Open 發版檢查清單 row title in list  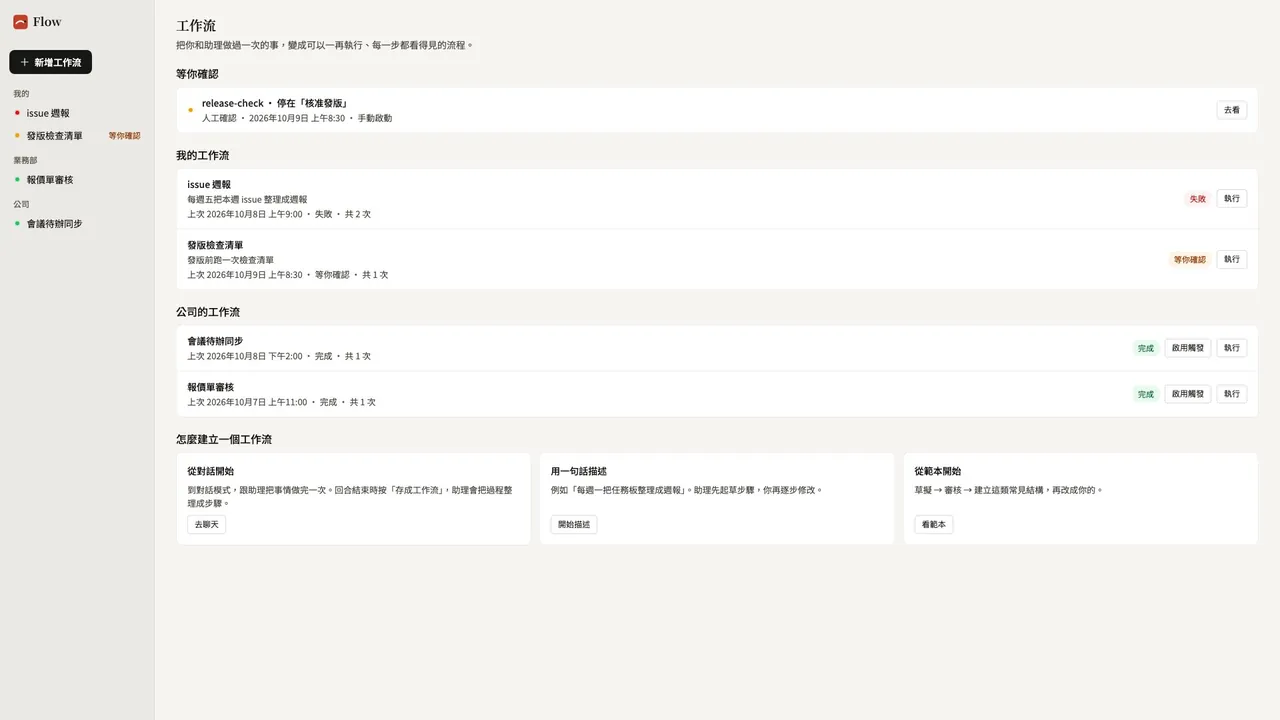click(215, 245)
